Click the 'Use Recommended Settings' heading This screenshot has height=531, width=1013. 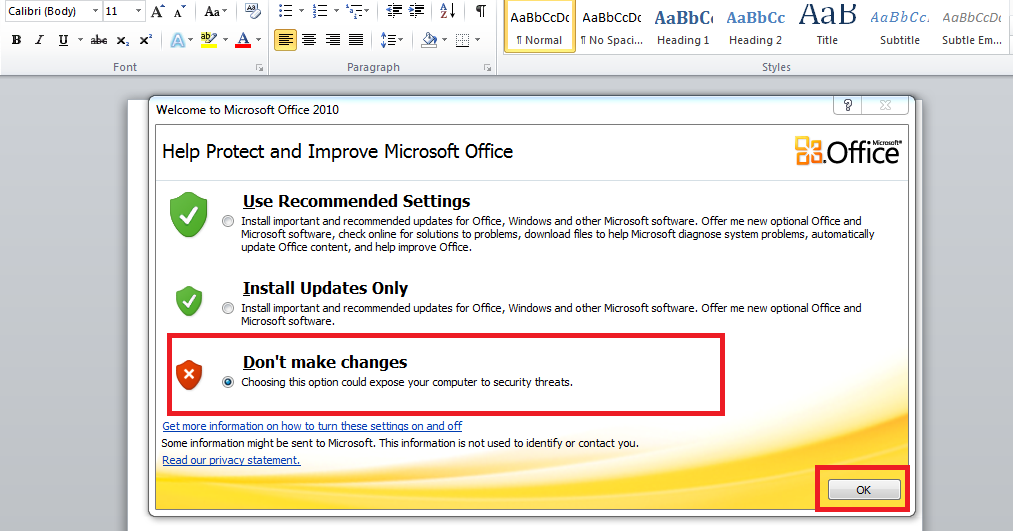pos(357,202)
